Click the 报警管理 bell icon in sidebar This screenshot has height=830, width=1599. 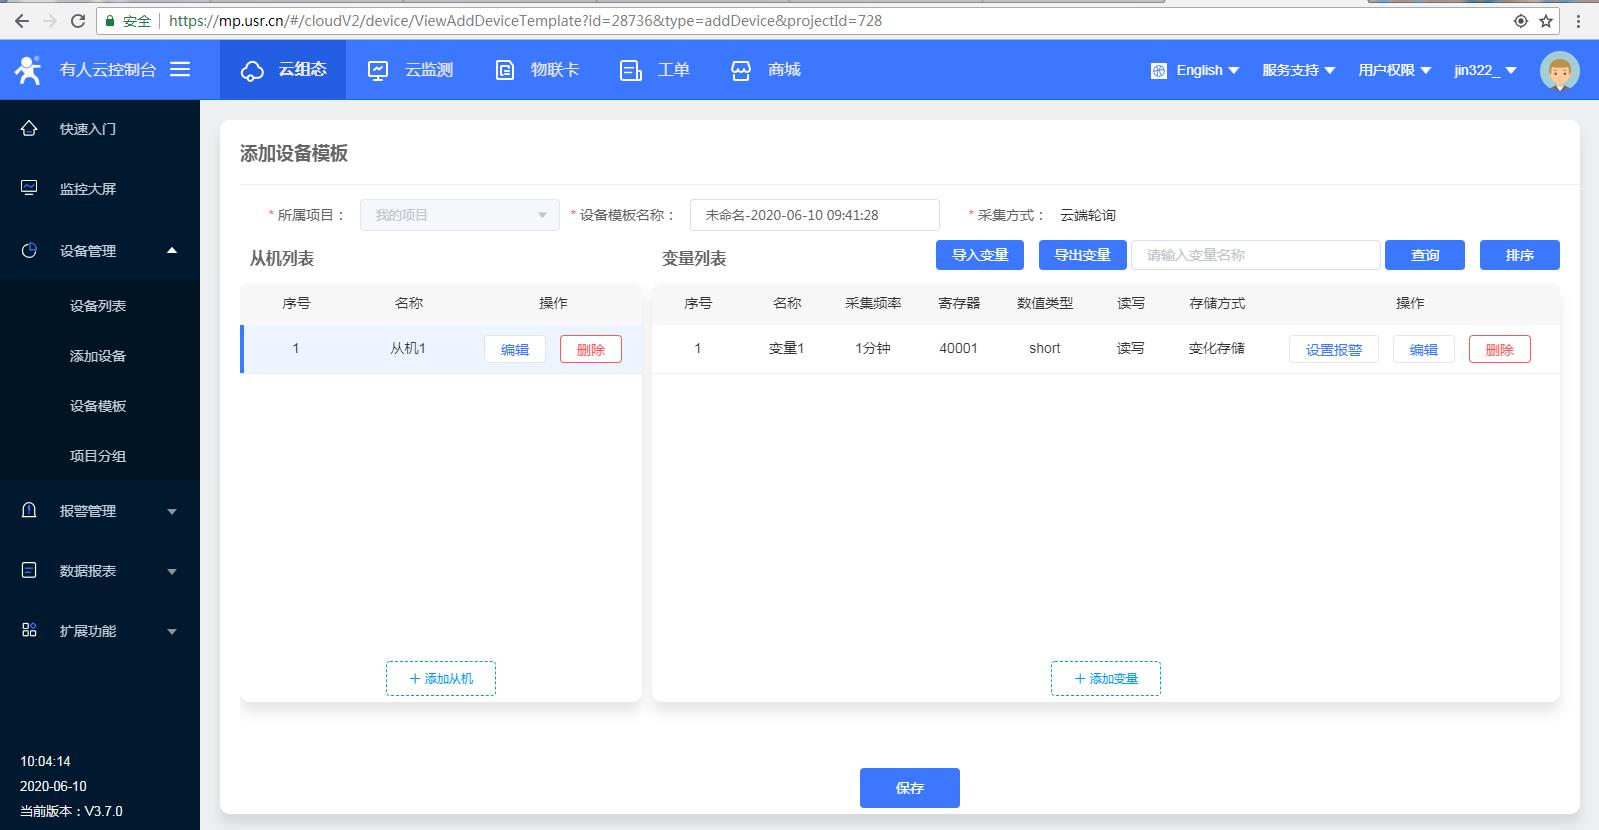coord(29,511)
